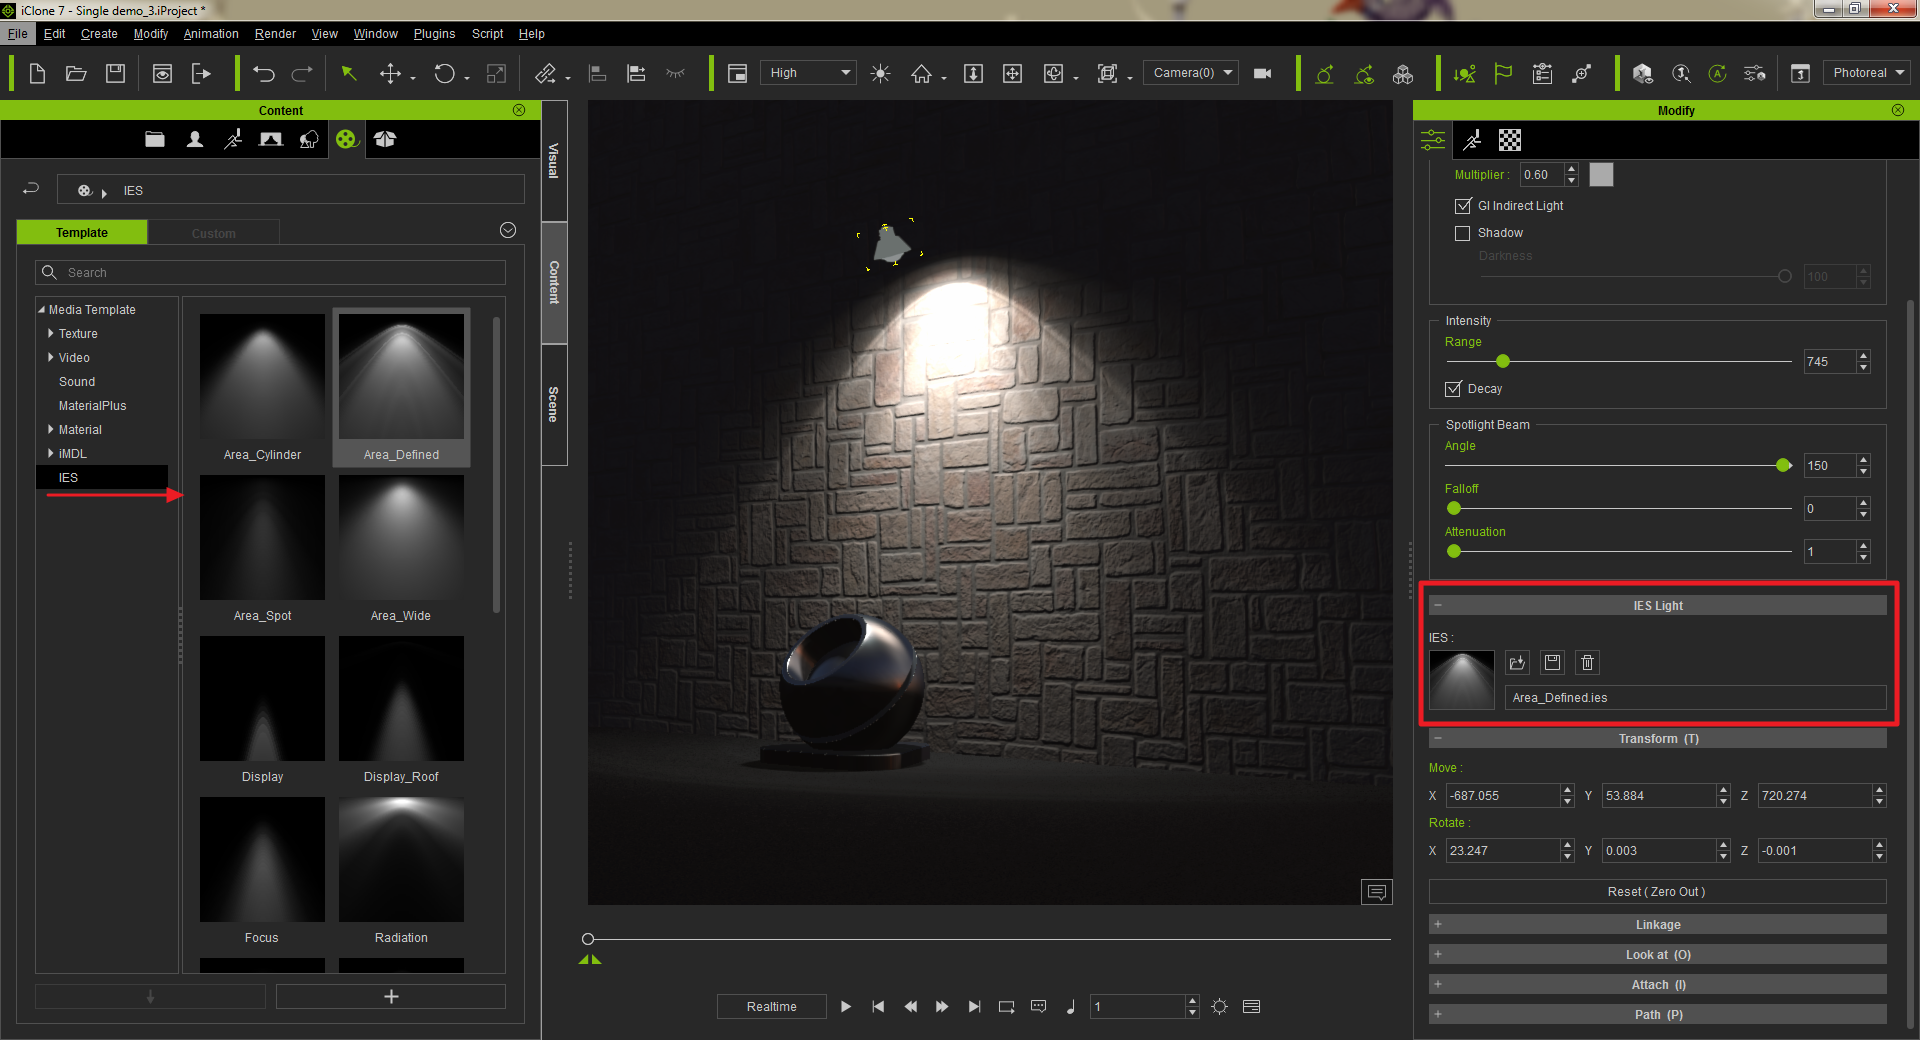Toggle the Decay checkbox
Image resolution: width=1920 pixels, height=1040 pixels.
pos(1453,389)
